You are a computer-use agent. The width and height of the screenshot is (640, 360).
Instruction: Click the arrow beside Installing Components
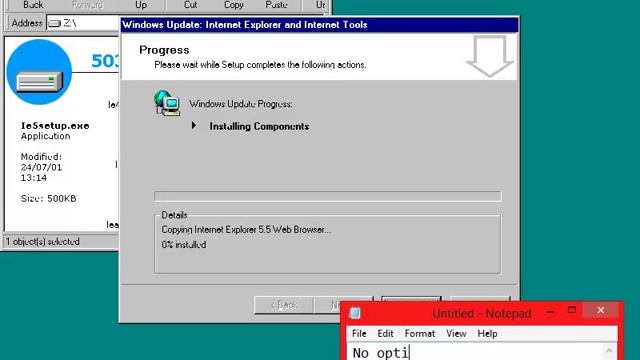(x=194, y=125)
